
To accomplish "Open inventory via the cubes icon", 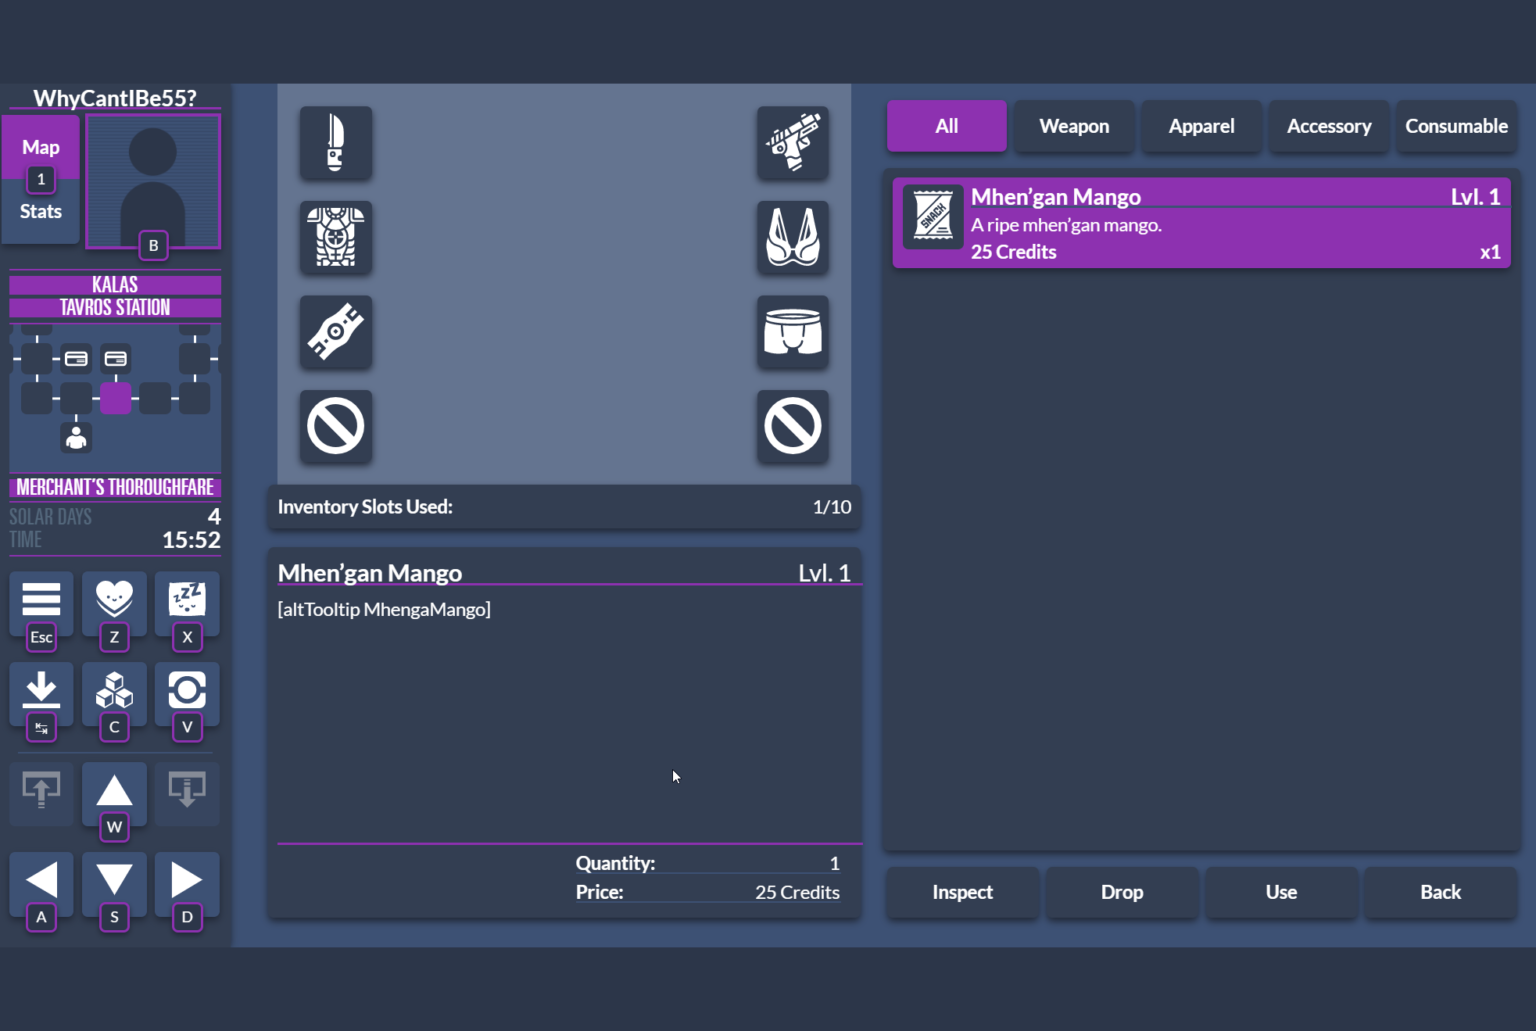I will [x=114, y=690].
